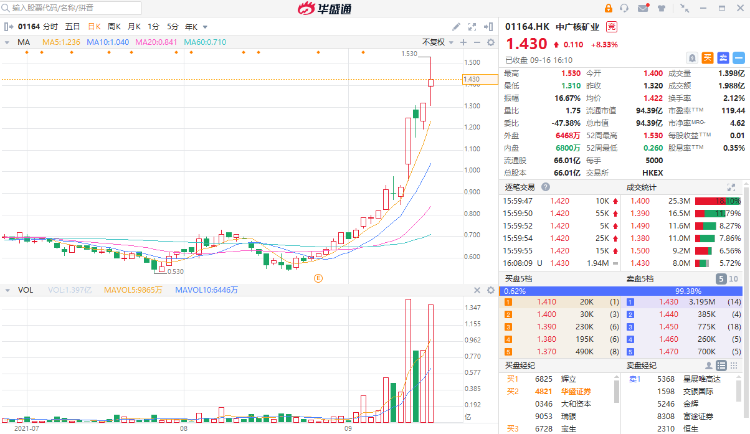Select 日K daily candlestick tab
The image size is (750, 434).
[x=94, y=27]
